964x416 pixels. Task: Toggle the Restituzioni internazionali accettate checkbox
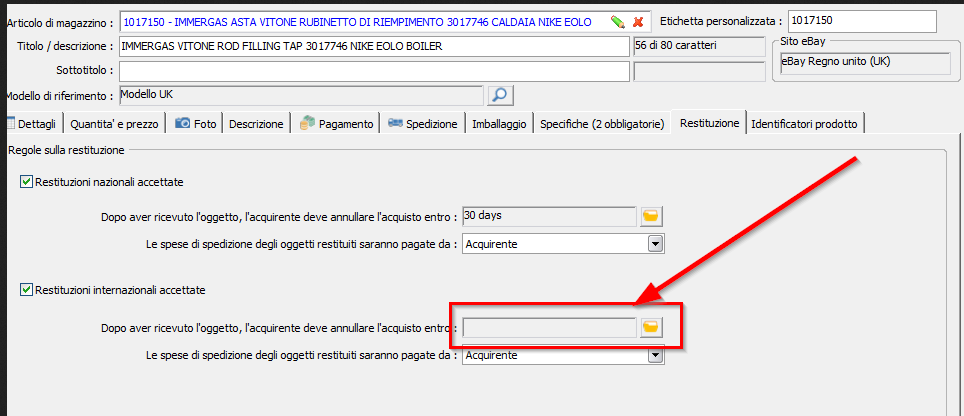[x=26, y=289]
